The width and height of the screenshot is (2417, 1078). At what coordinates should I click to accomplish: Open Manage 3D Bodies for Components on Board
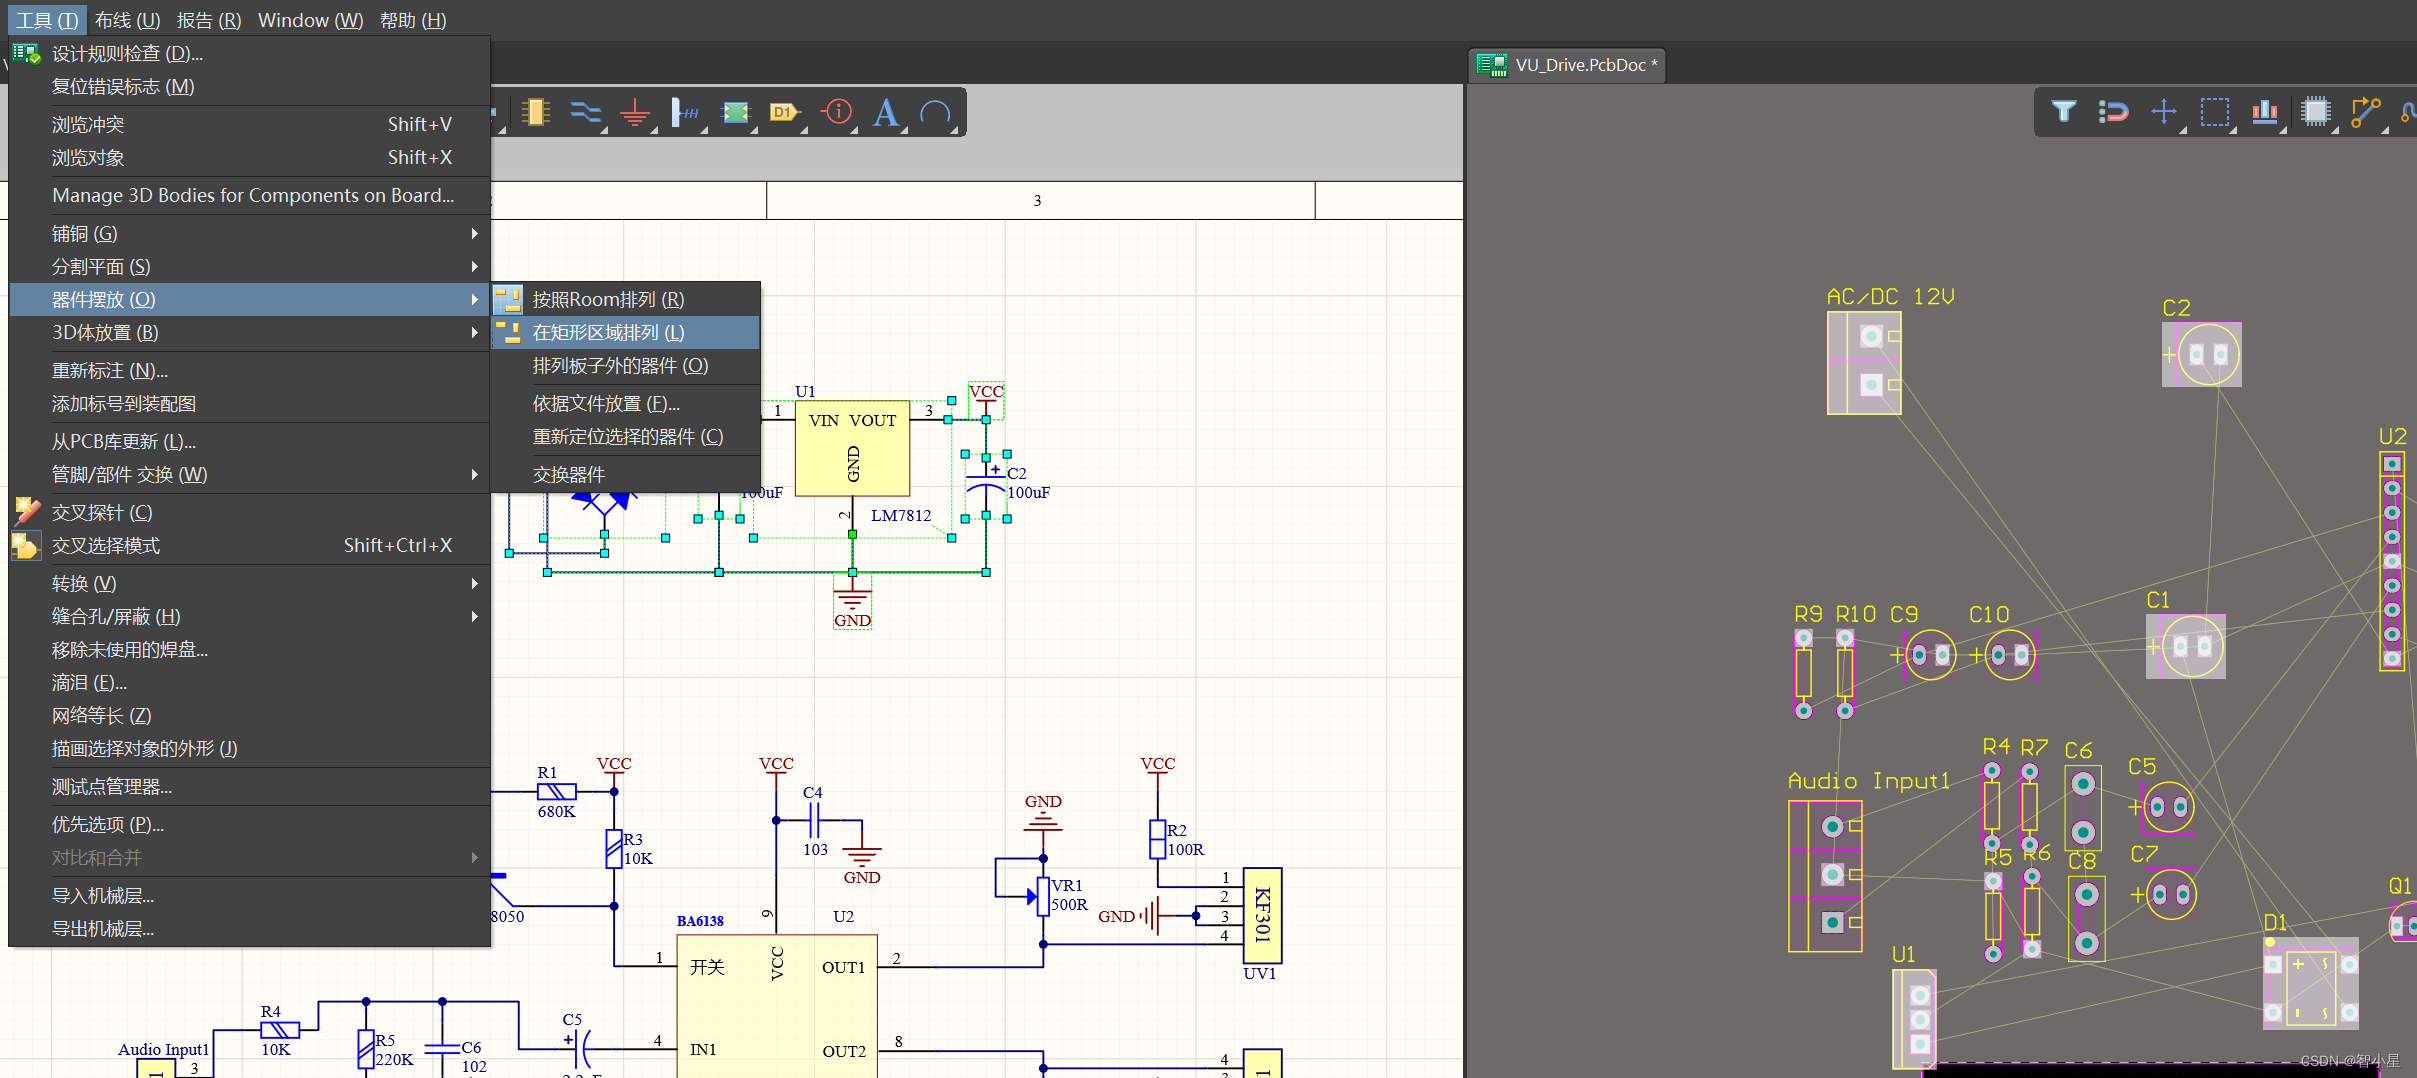pyautogui.click(x=250, y=195)
